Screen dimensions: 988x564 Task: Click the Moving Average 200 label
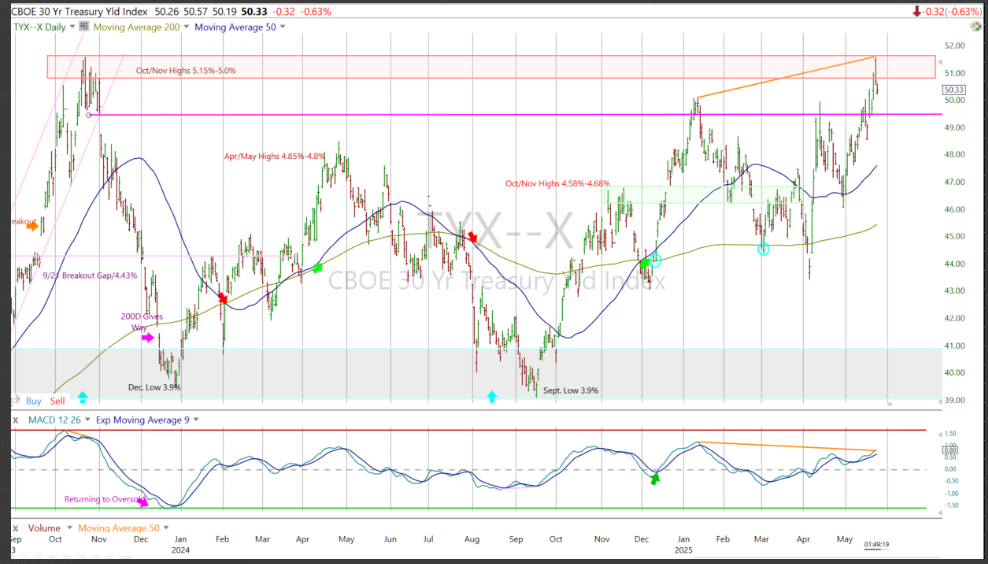pyautogui.click(x=136, y=27)
